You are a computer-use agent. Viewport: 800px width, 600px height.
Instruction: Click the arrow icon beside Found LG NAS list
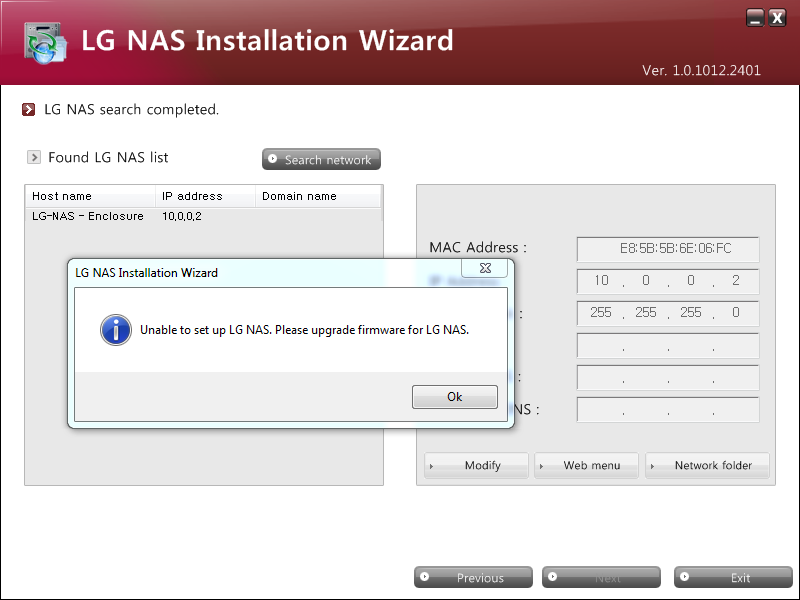pos(34,157)
